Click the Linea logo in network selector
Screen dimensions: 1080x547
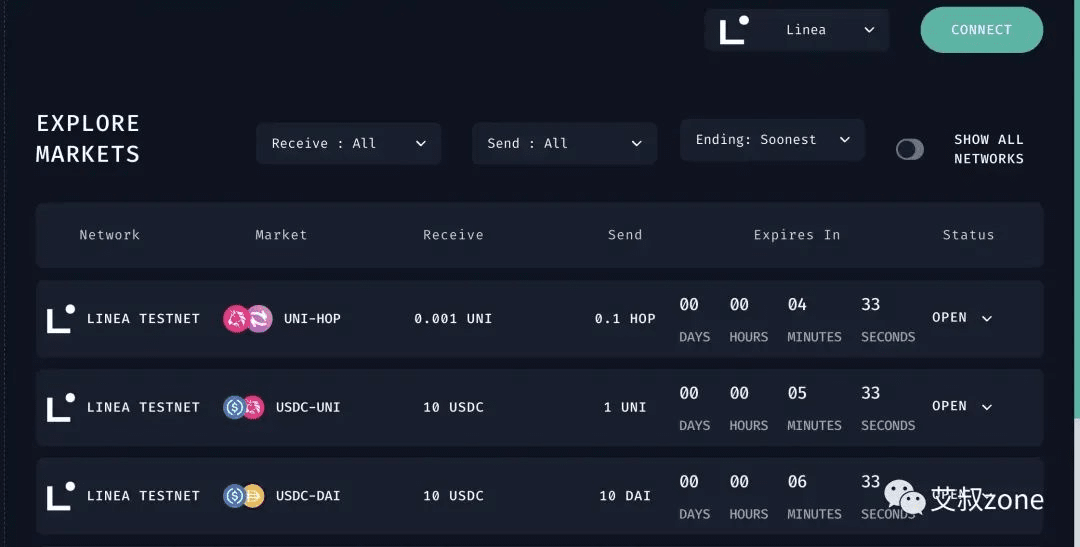click(x=734, y=30)
